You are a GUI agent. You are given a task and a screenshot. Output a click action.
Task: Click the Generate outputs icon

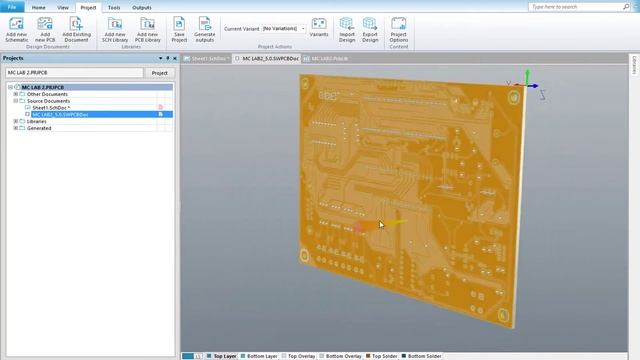[x=204, y=24]
